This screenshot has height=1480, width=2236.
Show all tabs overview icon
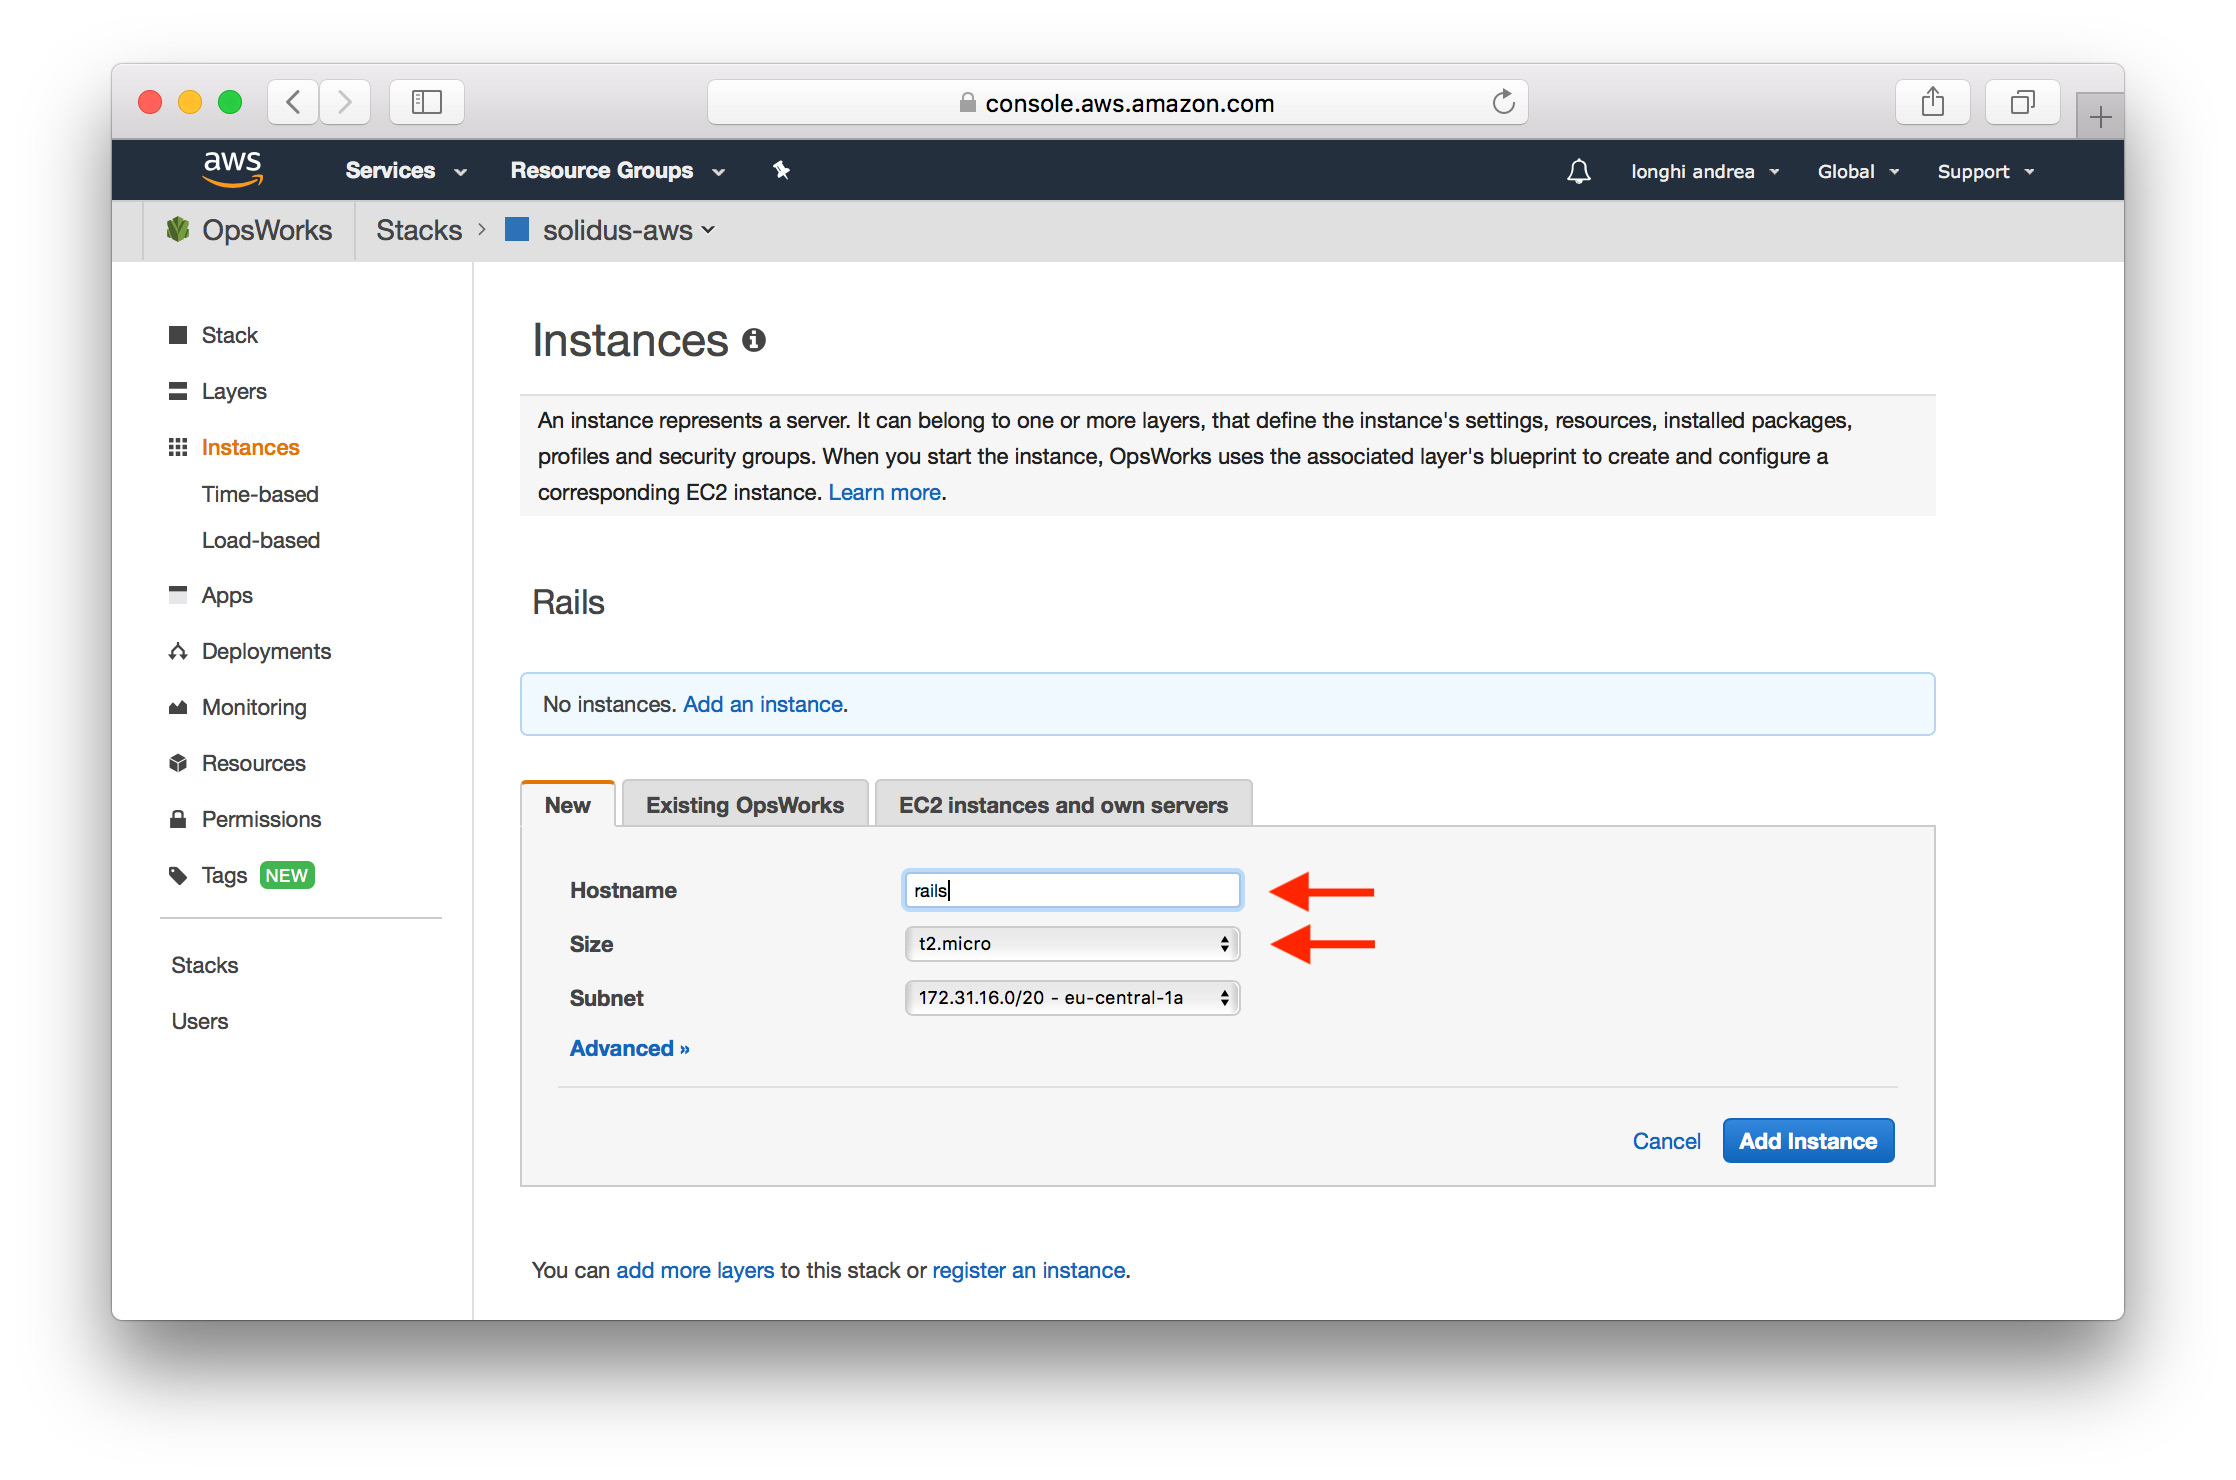(2022, 102)
